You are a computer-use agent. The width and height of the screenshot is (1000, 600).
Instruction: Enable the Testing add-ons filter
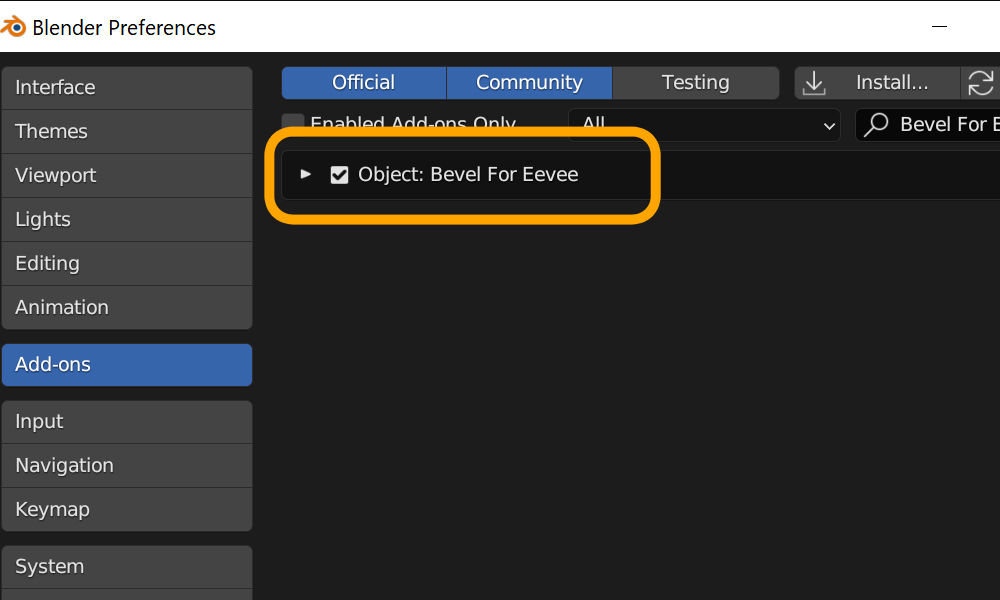click(x=695, y=83)
